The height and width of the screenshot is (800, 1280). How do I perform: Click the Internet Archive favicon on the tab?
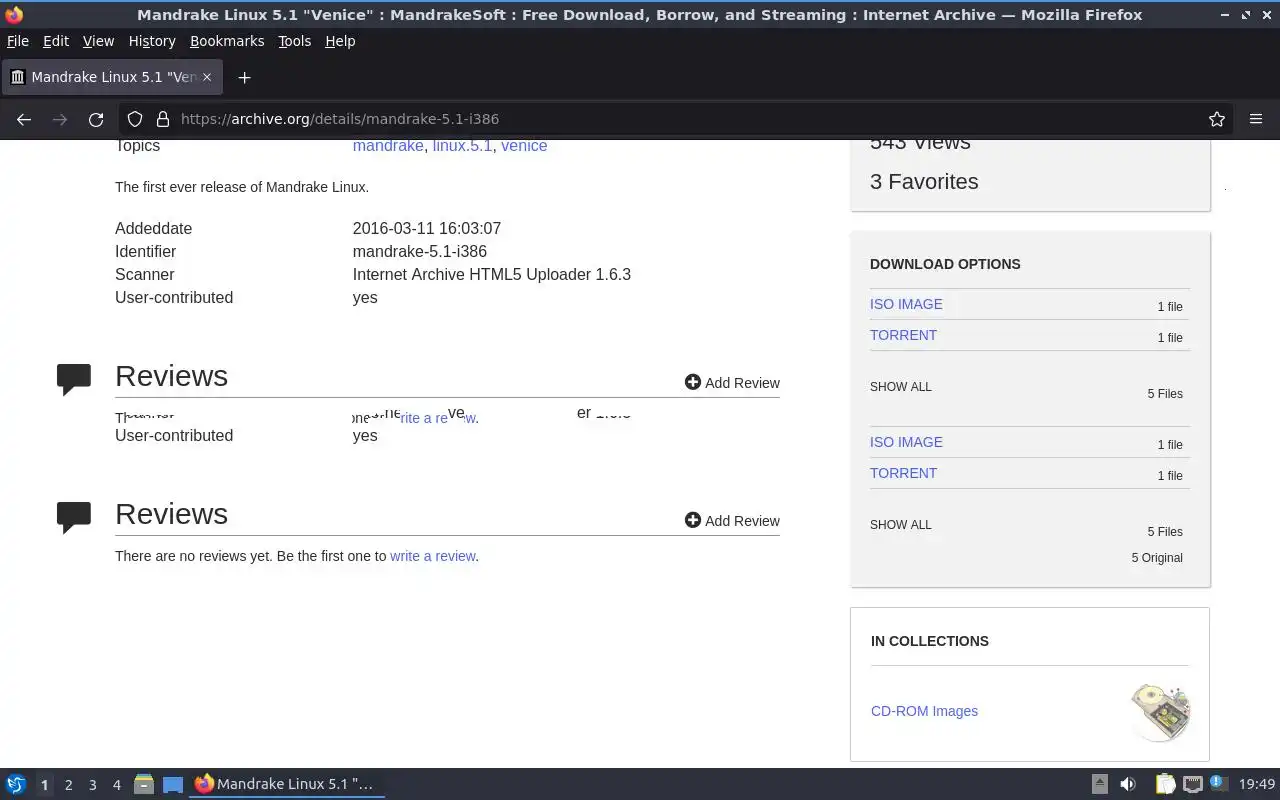(x=17, y=77)
